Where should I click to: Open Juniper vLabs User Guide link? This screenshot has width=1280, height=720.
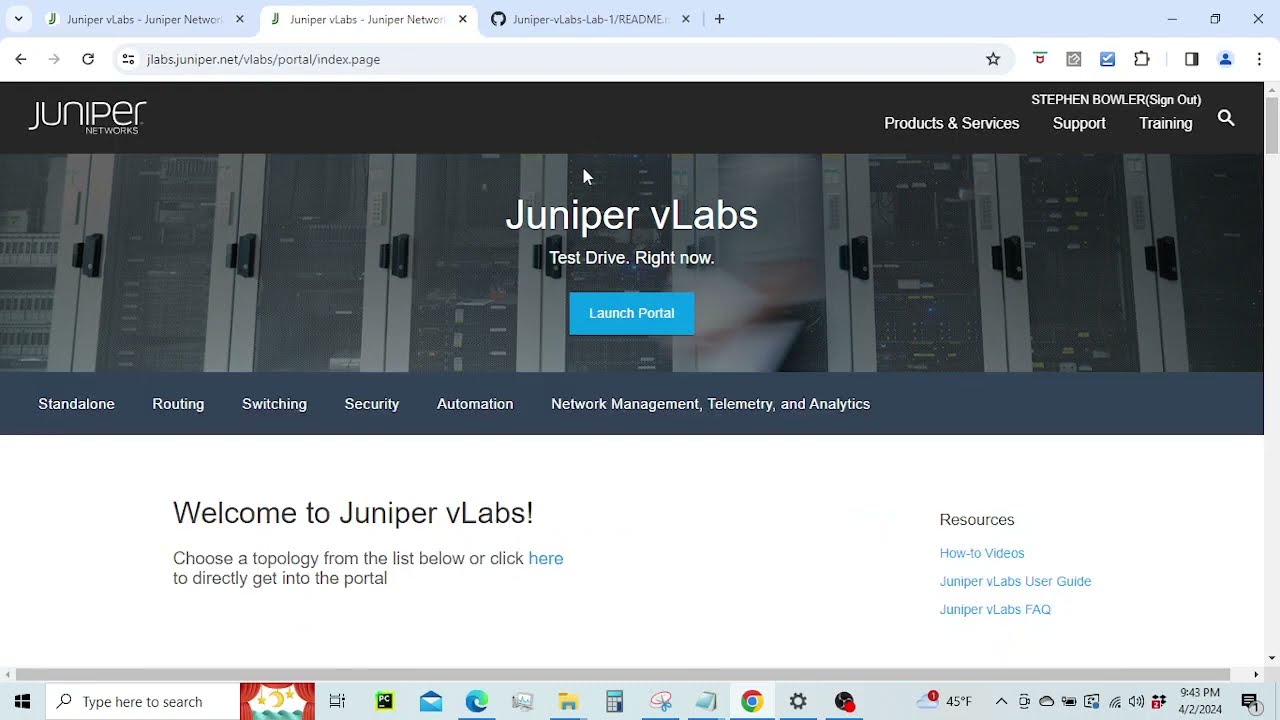pyautogui.click(x=1015, y=581)
